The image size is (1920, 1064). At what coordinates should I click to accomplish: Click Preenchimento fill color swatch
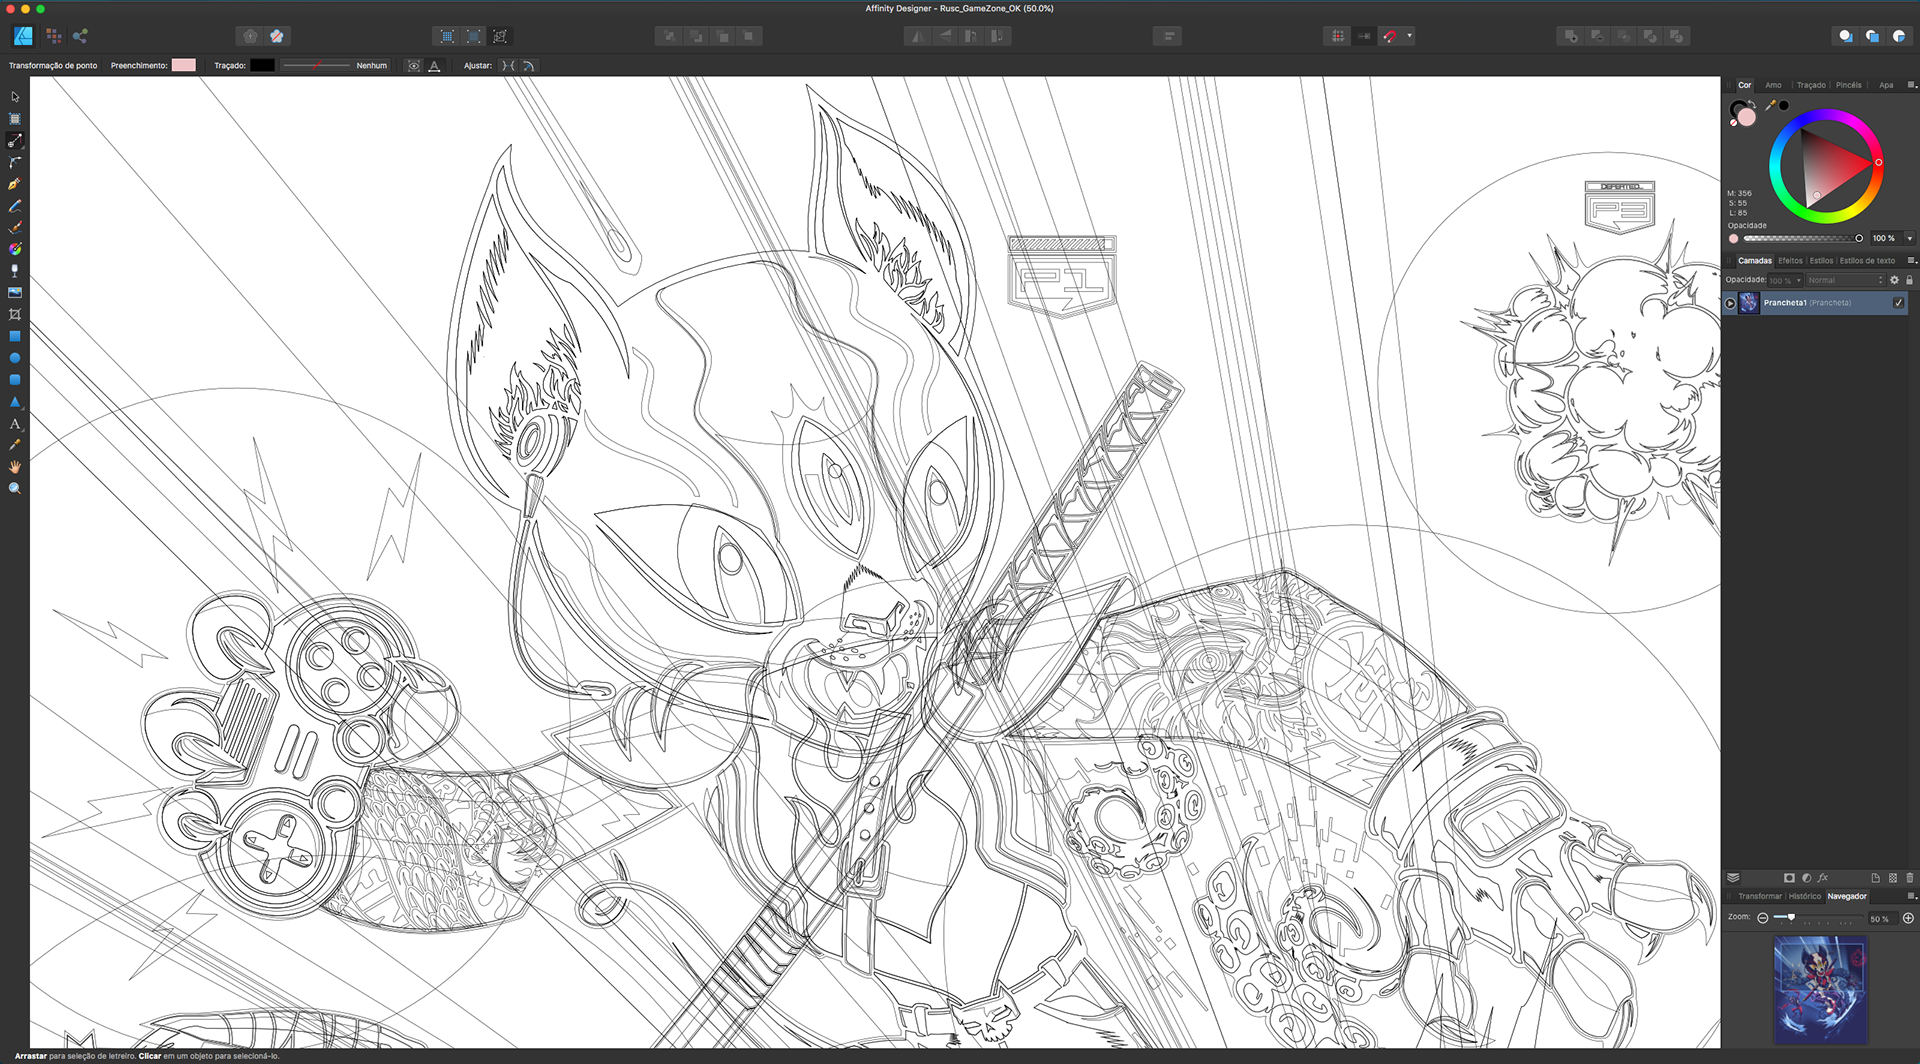(x=184, y=65)
